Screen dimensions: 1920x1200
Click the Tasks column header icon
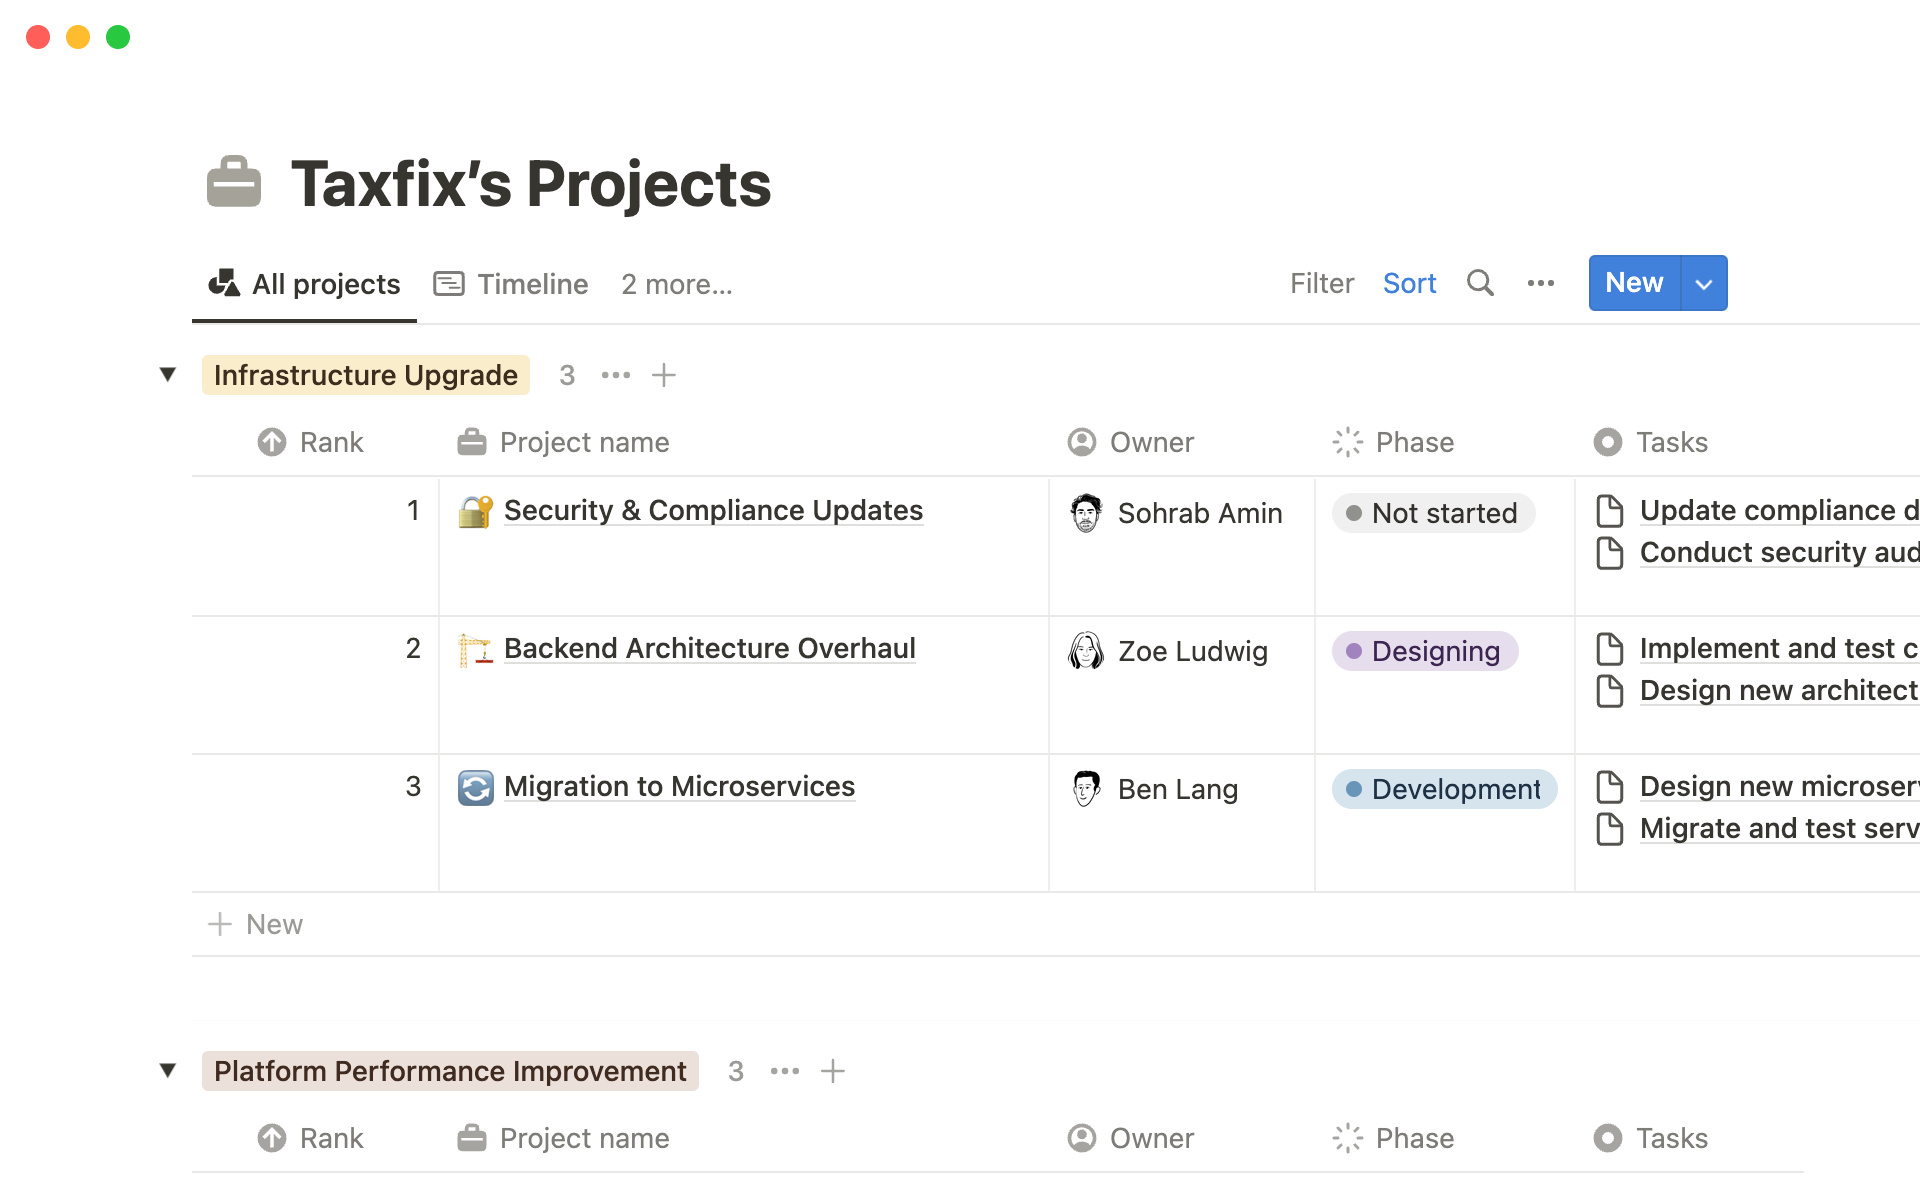[x=1606, y=442]
